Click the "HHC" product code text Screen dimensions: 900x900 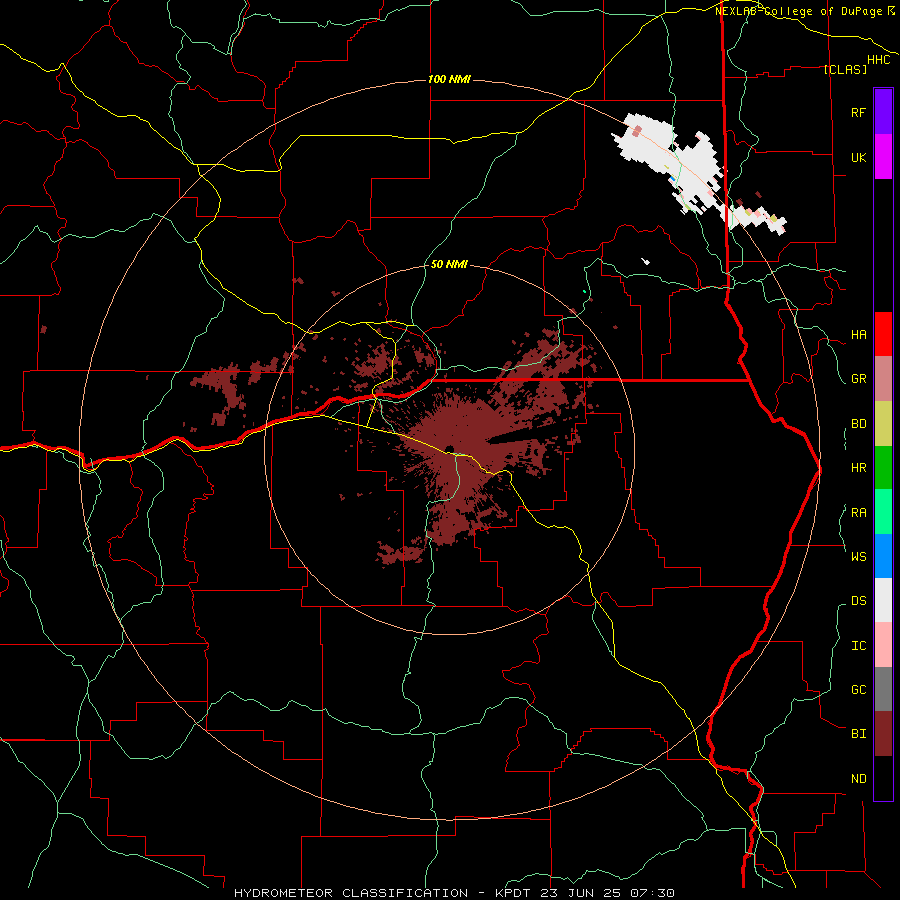click(879, 60)
